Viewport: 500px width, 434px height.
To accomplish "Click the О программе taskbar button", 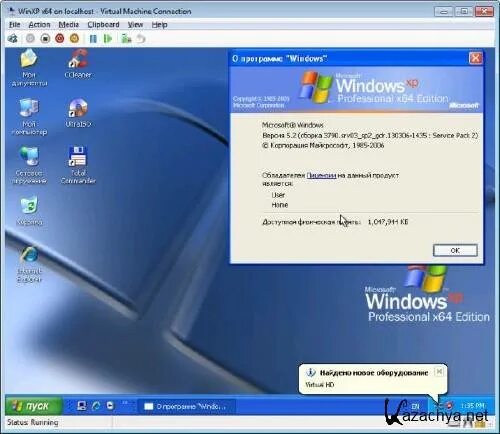I will pos(187,406).
